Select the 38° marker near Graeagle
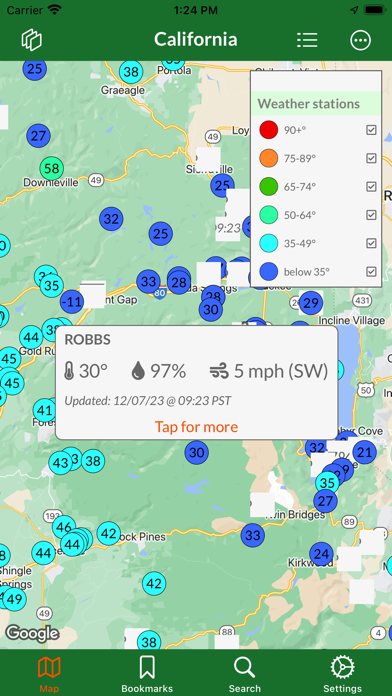Image resolution: width=392 pixels, height=696 pixels. tap(131, 71)
